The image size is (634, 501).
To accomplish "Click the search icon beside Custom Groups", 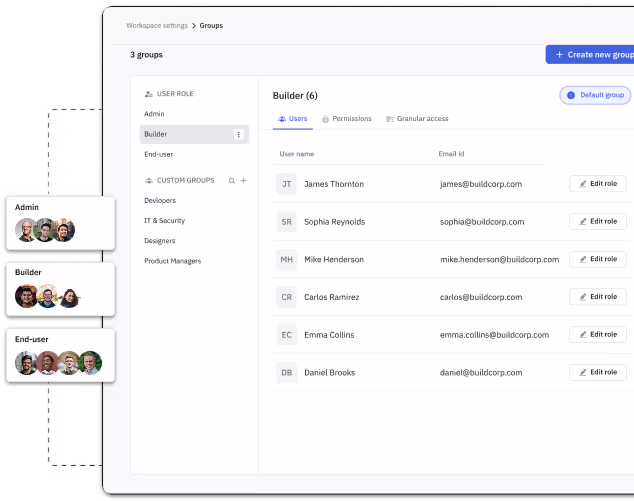I will (232, 181).
